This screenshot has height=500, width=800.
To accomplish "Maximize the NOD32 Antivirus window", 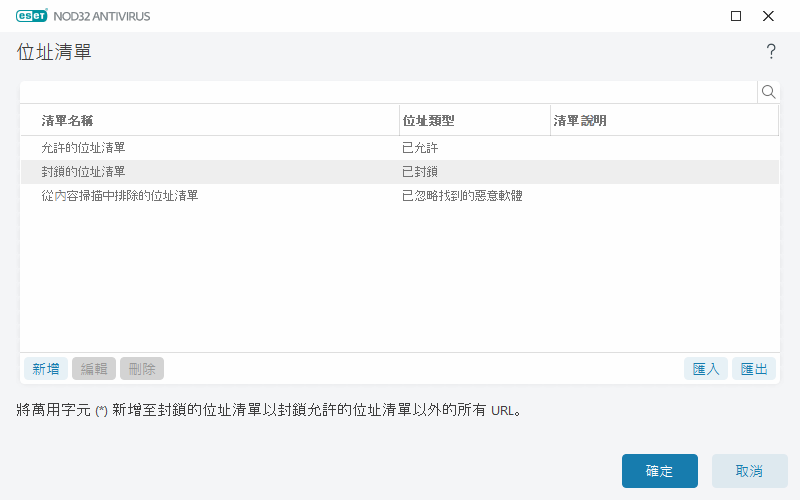I will coord(736,16).
